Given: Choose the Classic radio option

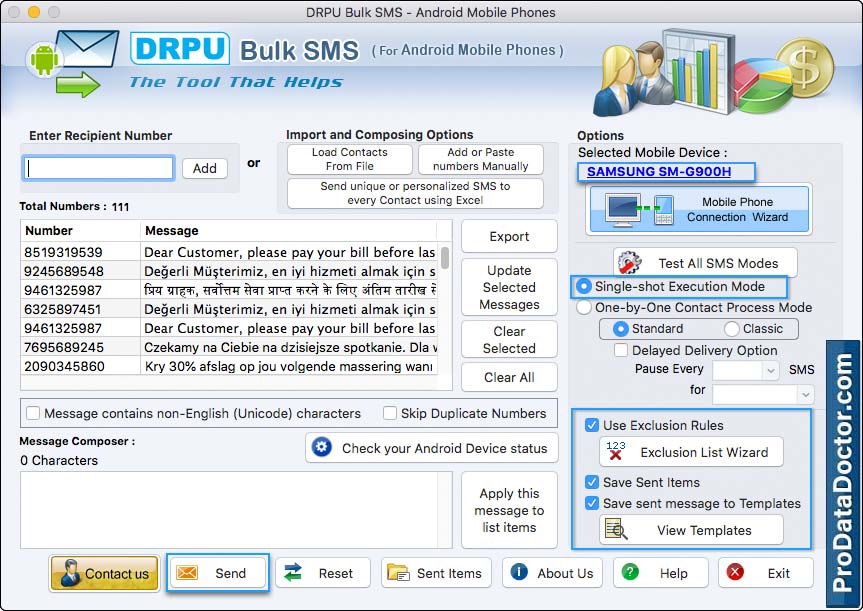Looking at the screenshot, I should point(731,329).
